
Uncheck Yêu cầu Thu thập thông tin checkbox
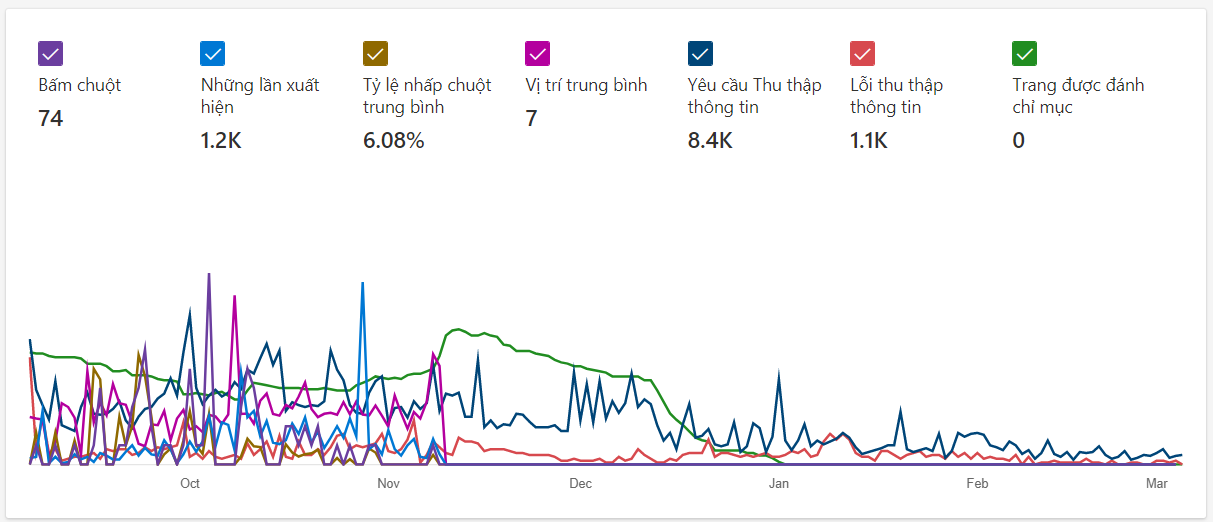(700, 54)
